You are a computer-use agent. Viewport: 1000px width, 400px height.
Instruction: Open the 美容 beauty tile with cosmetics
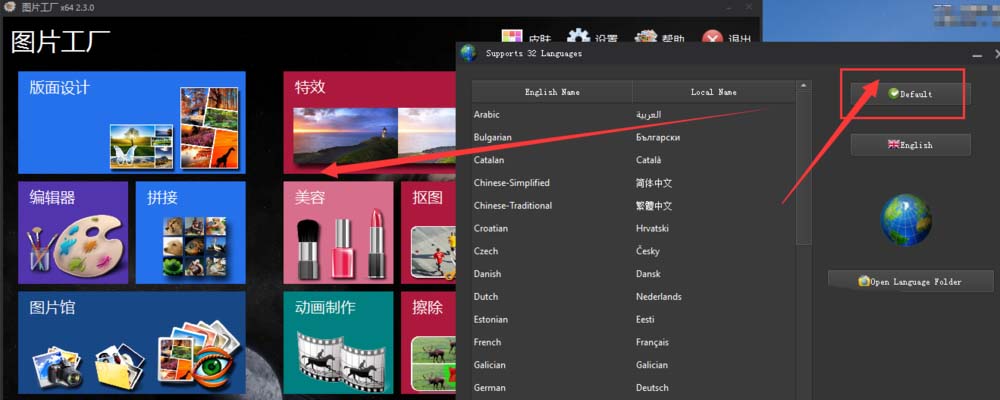[339, 233]
